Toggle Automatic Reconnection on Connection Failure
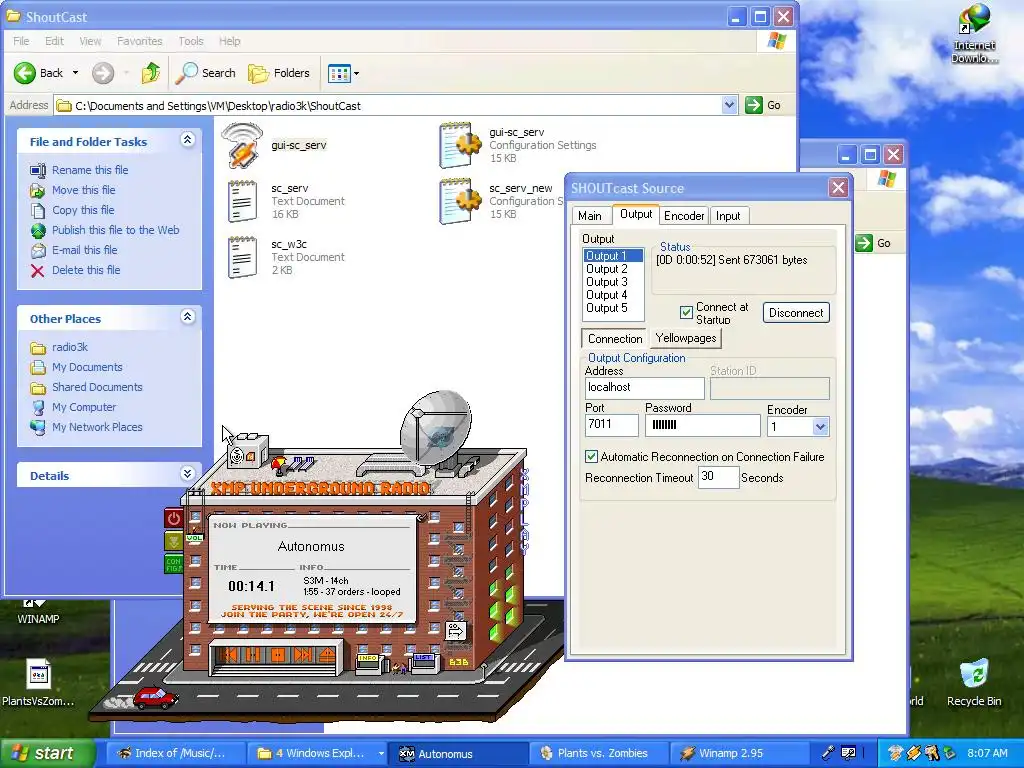 (591, 456)
